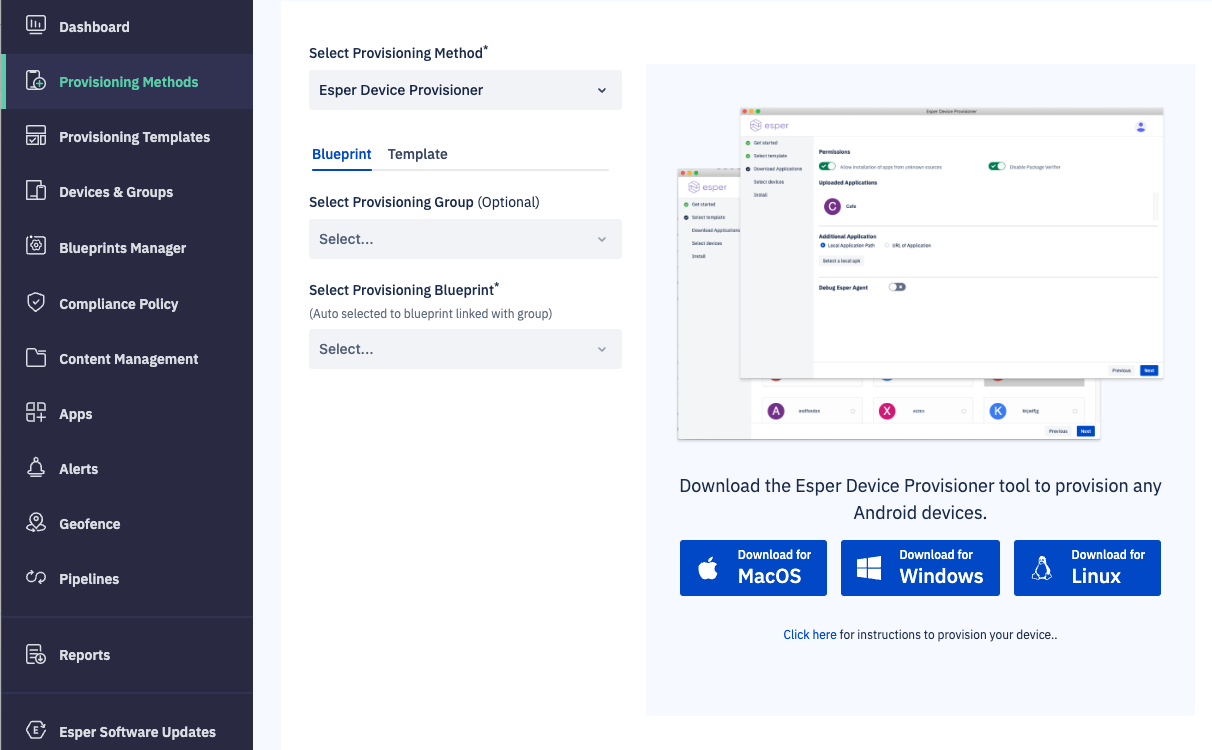This screenshot has width=1212, height=750.
Task: Click the Esper Device Provisioner preview image
Action: [x=920, y=270]
